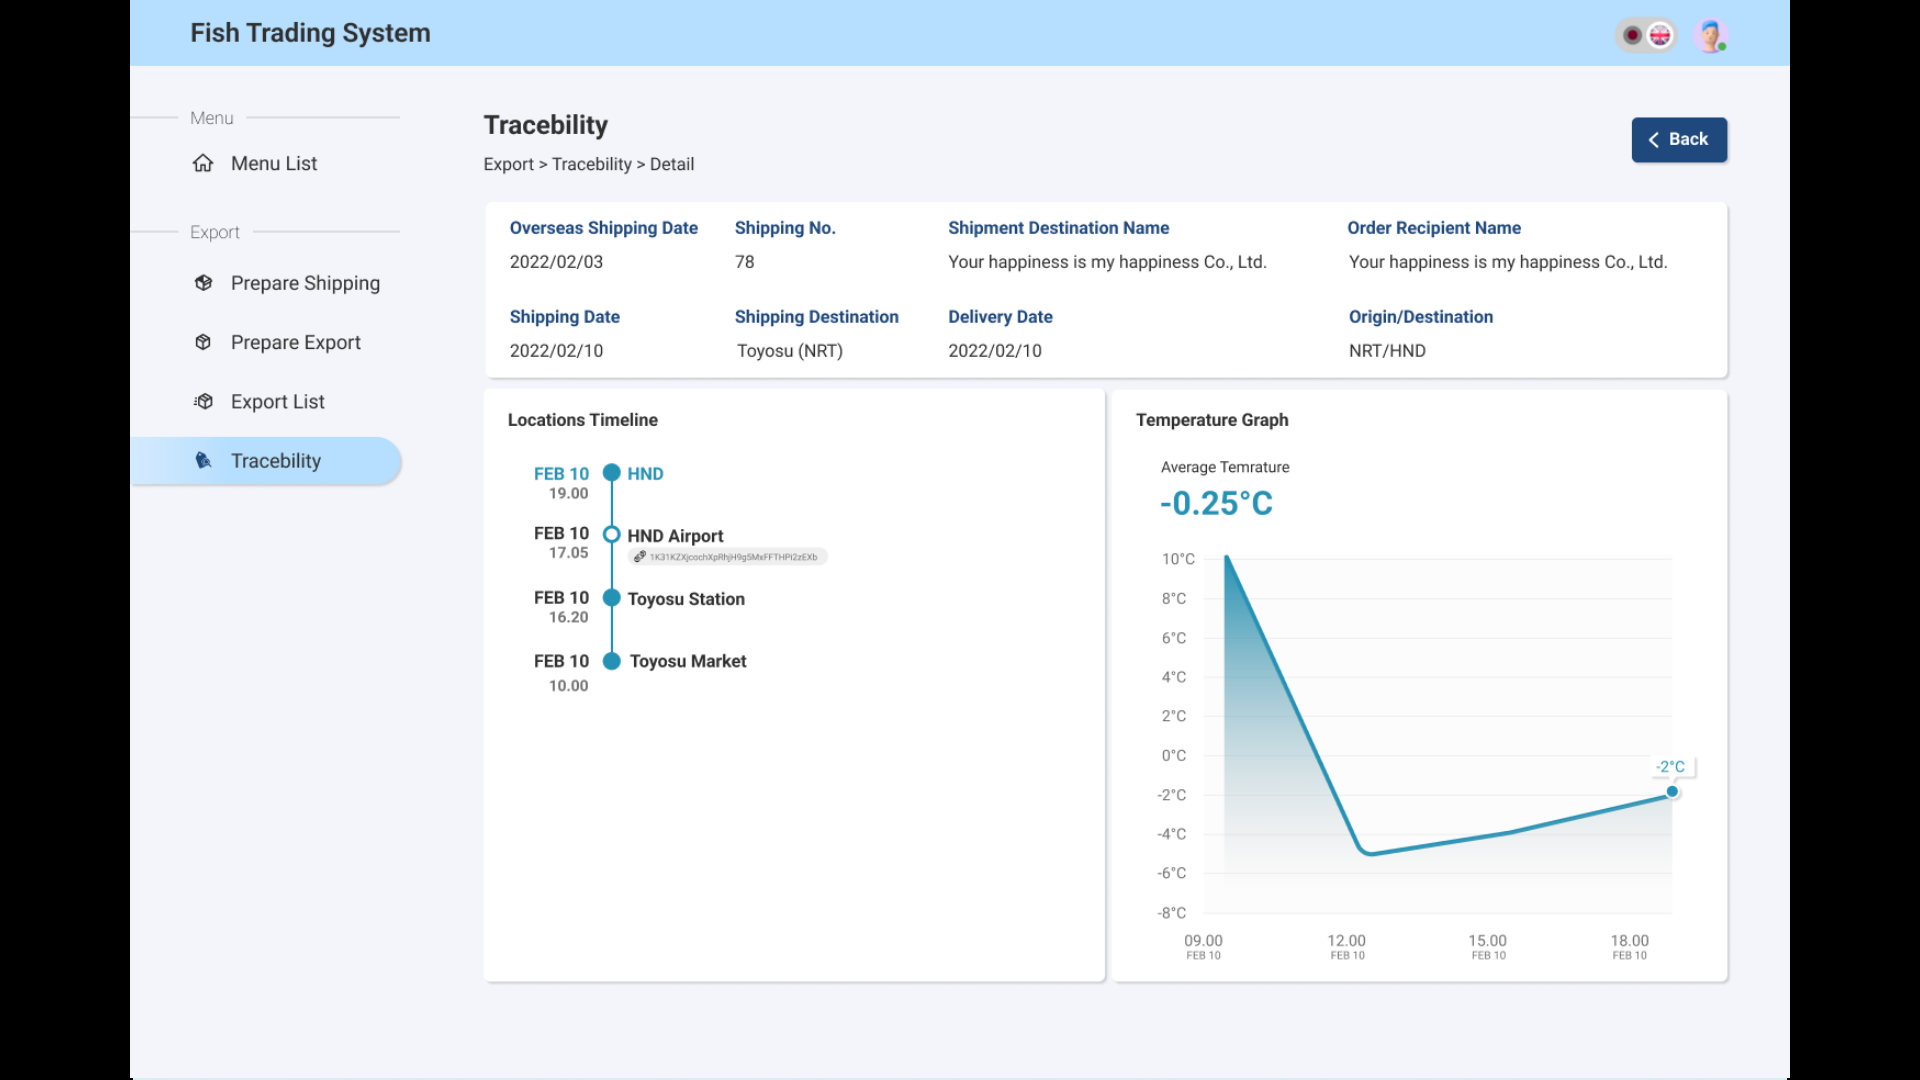Select the HND timeline marker
The width and height of the screenshot is (1920, 1080).
click(612, 473)
